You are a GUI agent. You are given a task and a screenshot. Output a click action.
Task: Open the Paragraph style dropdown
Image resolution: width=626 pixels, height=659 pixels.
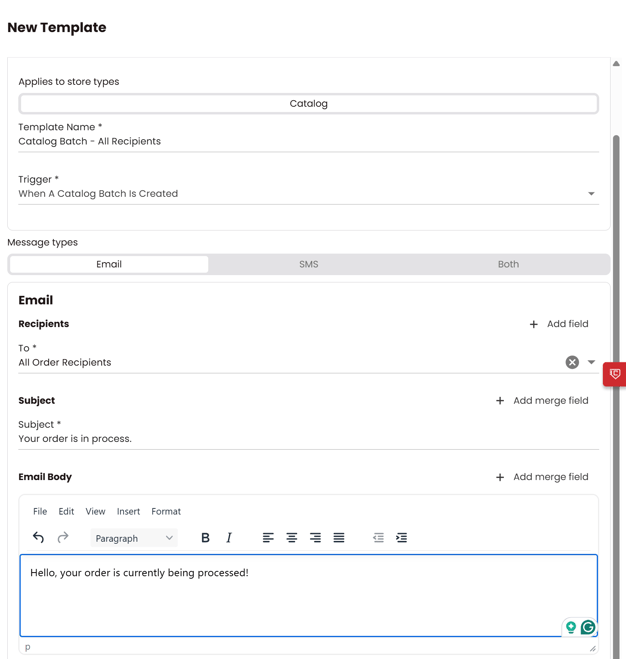134,538
